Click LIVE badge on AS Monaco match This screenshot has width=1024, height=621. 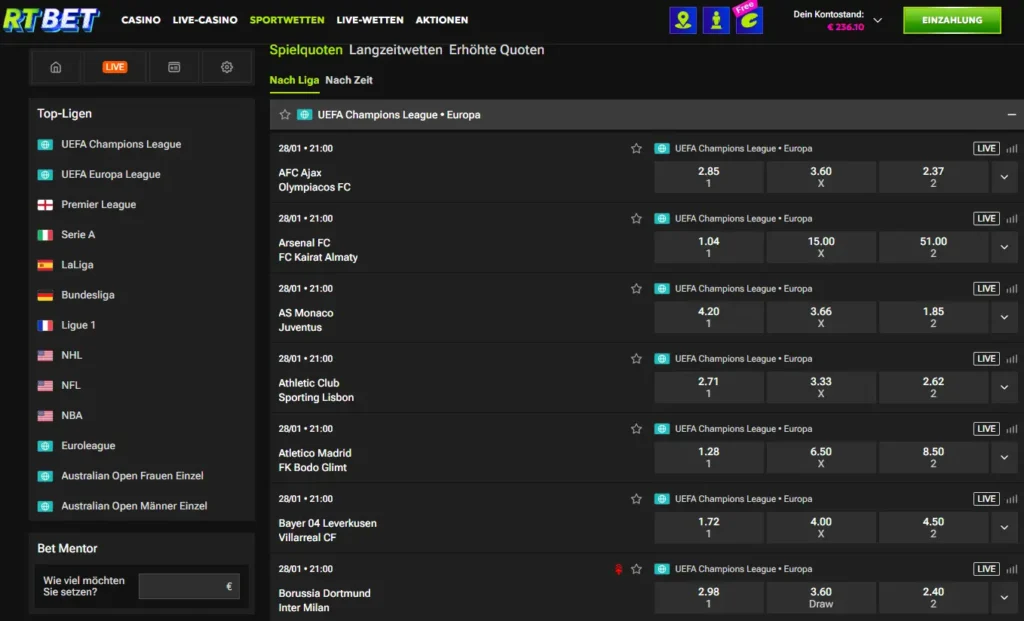[x=986, y=289]
